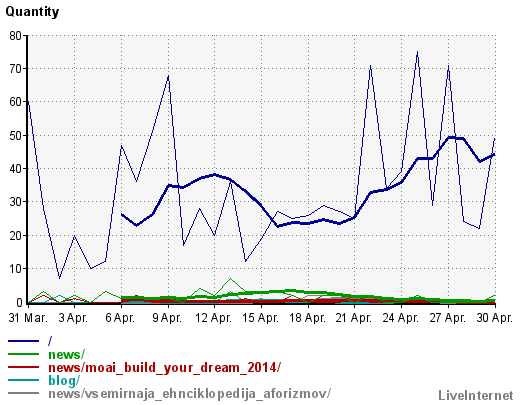
Task: Click the blue line swatch for "/"
Action: pos(23,341)
